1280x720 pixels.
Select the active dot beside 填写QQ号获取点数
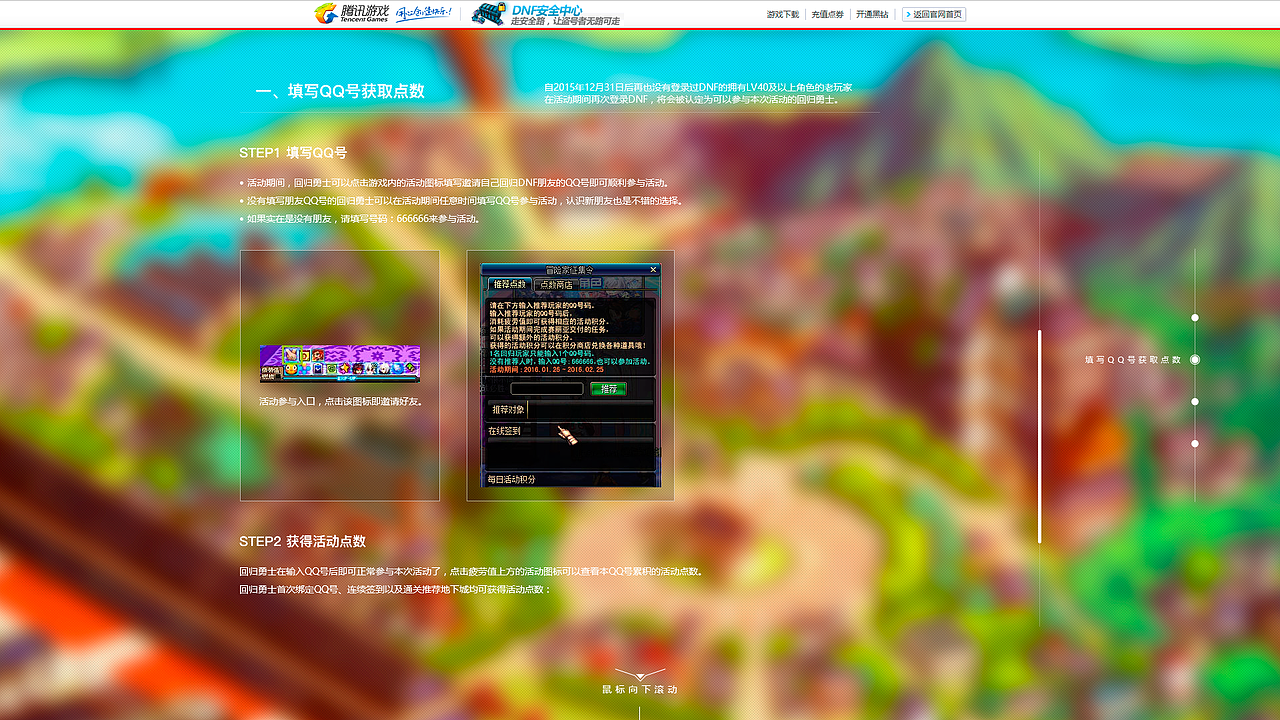tap(1195, 360)
